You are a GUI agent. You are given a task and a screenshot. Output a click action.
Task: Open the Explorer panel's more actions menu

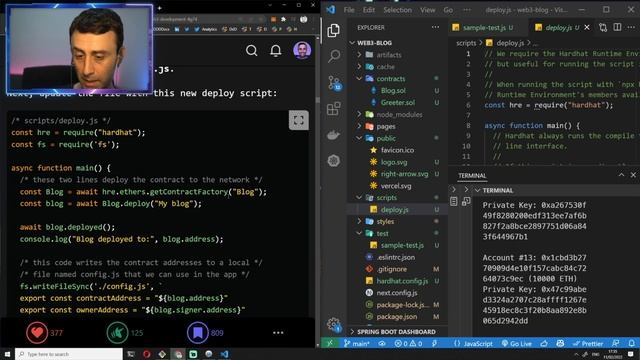[x=436, y=27]
